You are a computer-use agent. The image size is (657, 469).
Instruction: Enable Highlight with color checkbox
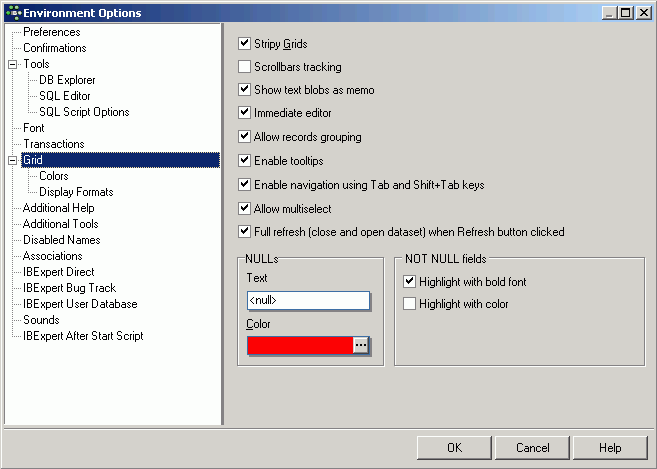point(409,304)
